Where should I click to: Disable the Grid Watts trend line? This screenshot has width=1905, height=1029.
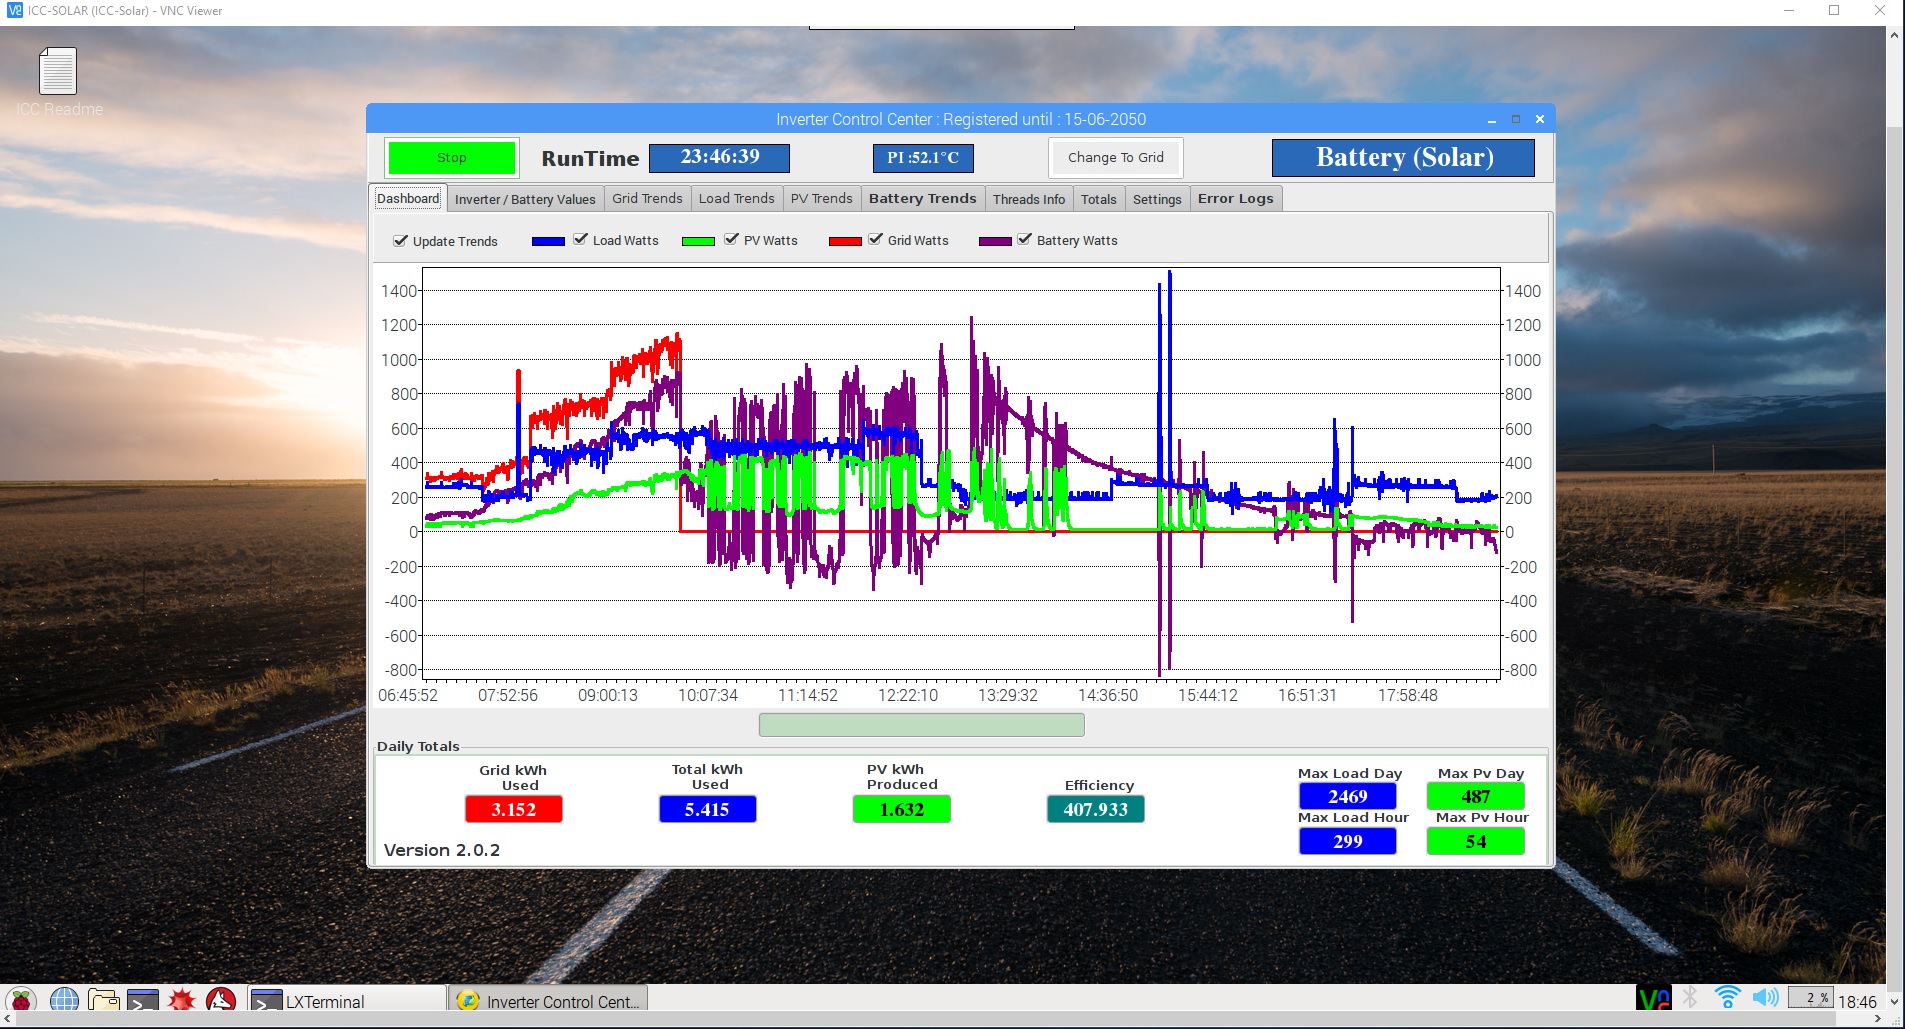coord(876,240)
